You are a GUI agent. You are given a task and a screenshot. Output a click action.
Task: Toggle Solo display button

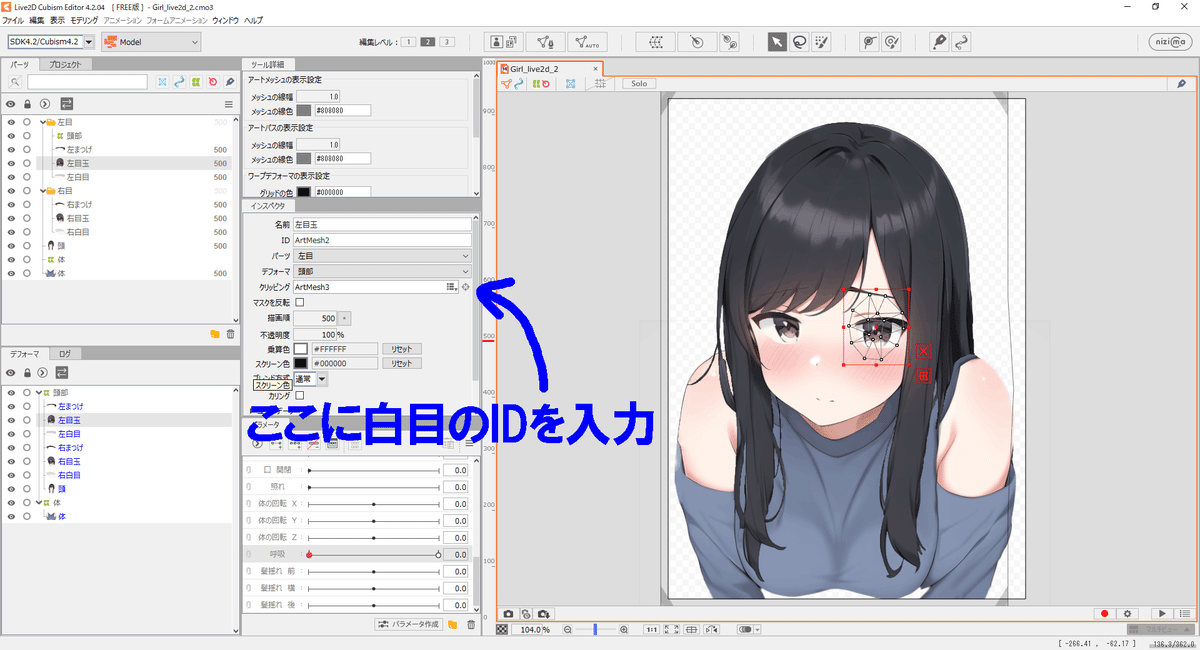pos(638,84)
